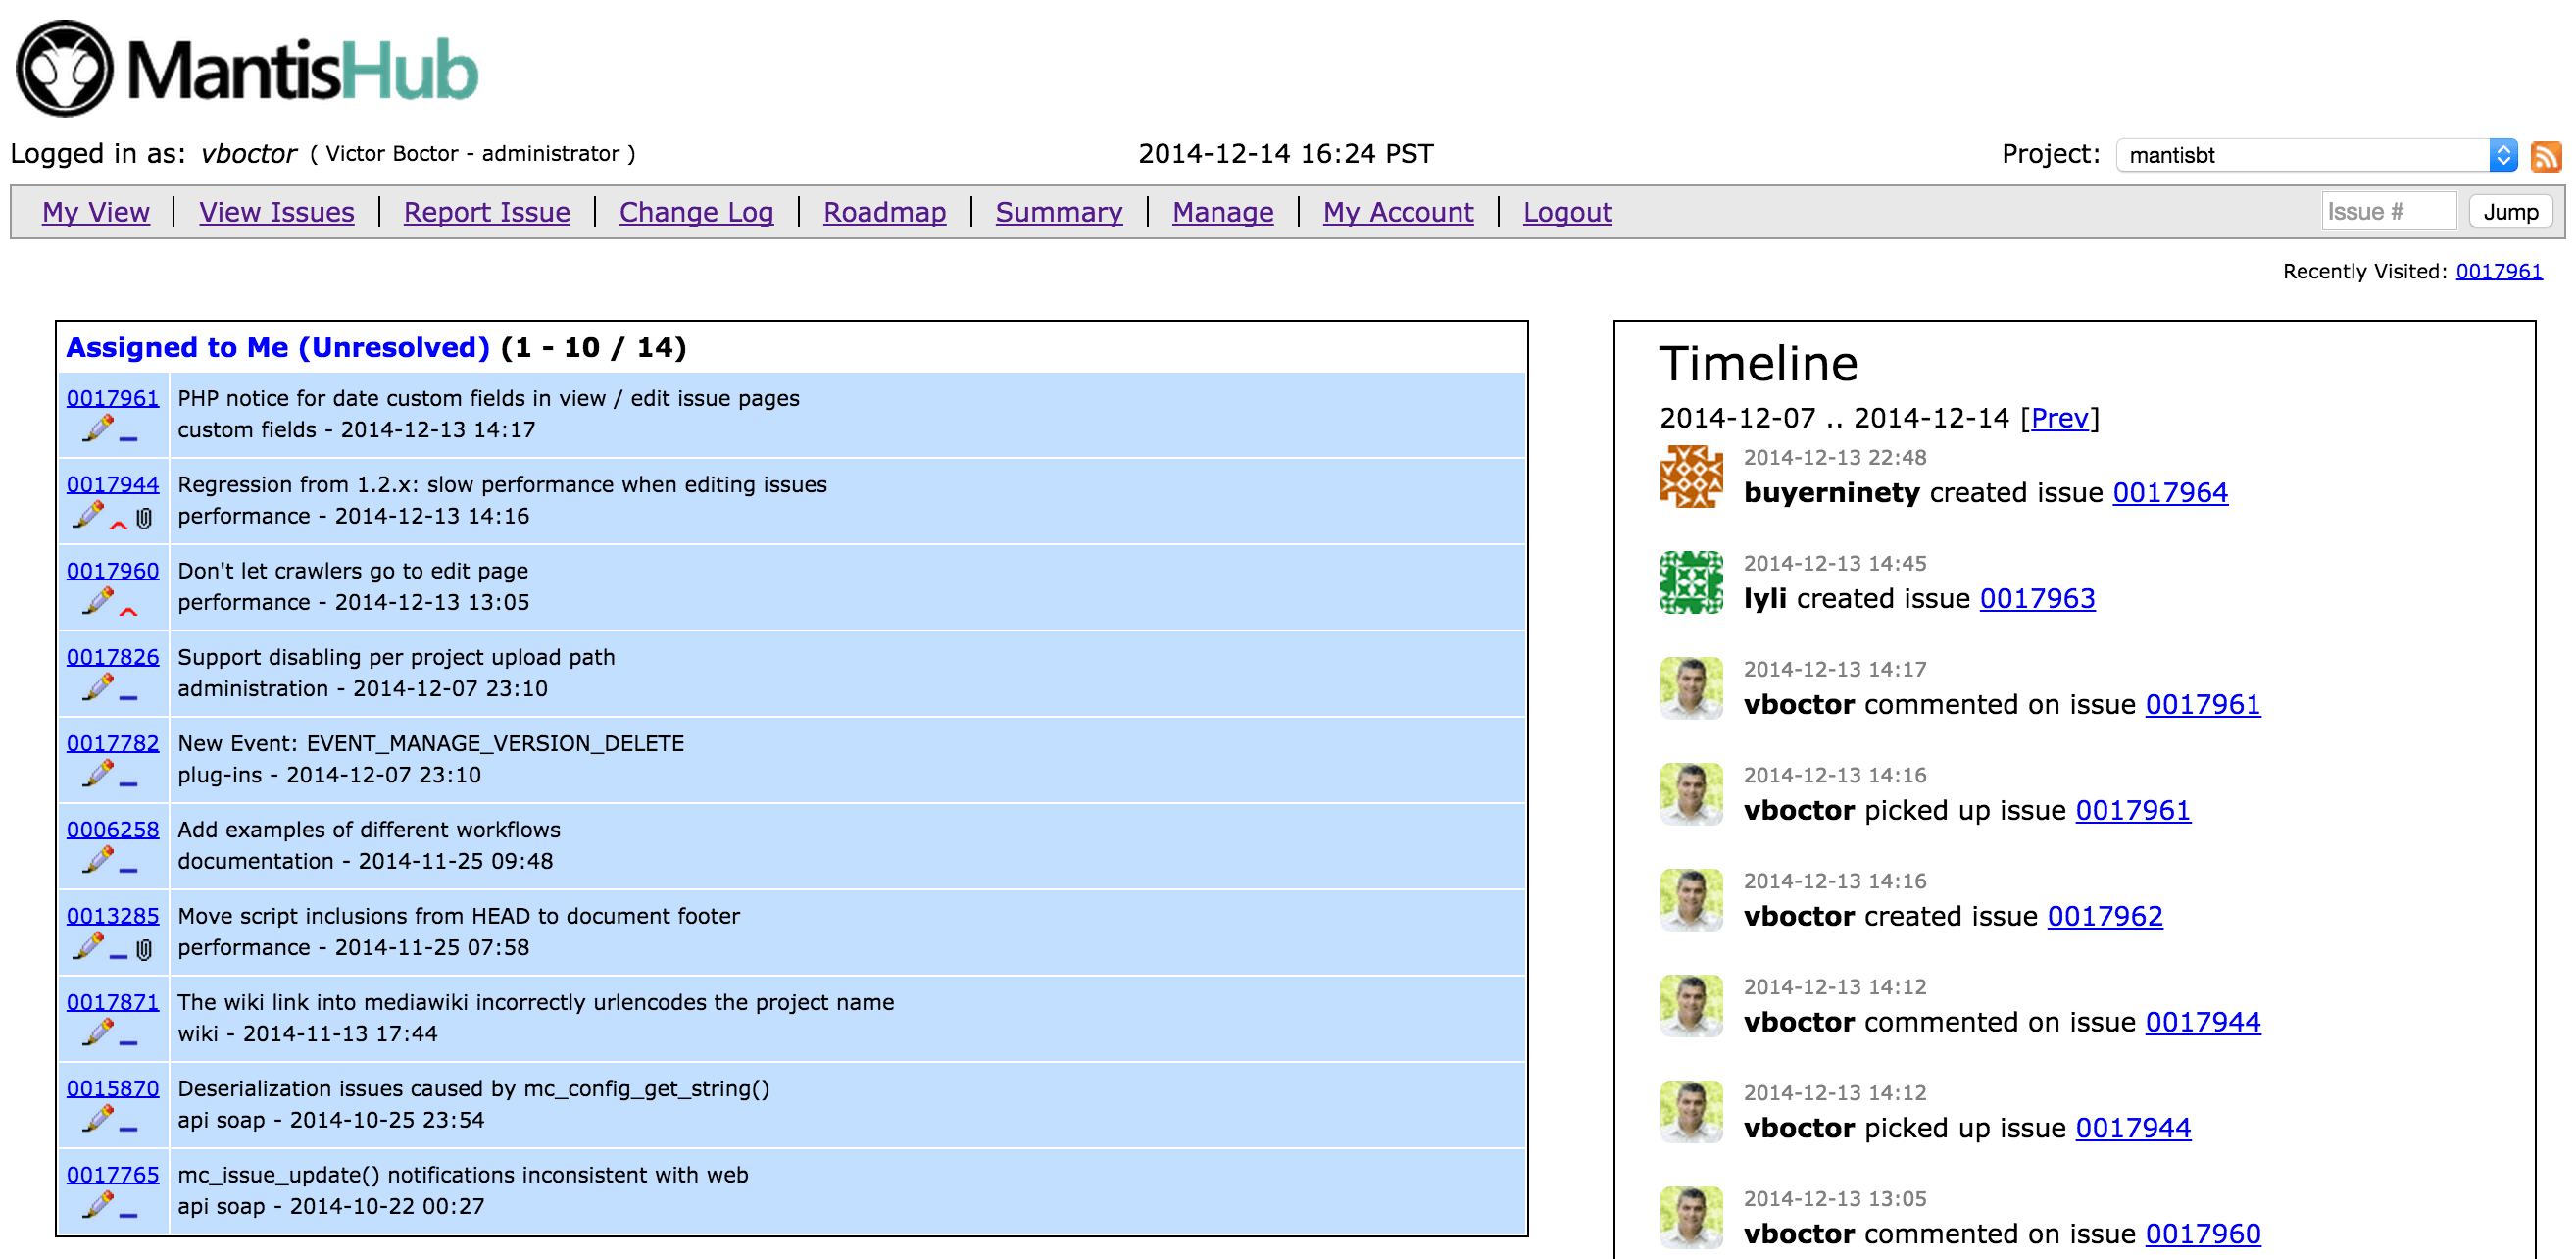This screenshot has height=1259, width=2576.
Task: Open 0017961 link in the timeline's 'picked up issue' entry
Action: (2133, 810)
